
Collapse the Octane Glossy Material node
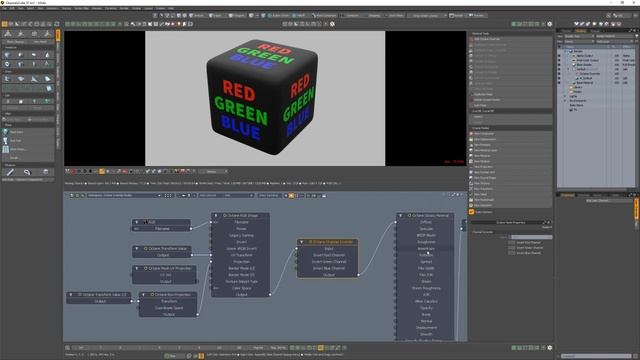(x=400, y=216)
